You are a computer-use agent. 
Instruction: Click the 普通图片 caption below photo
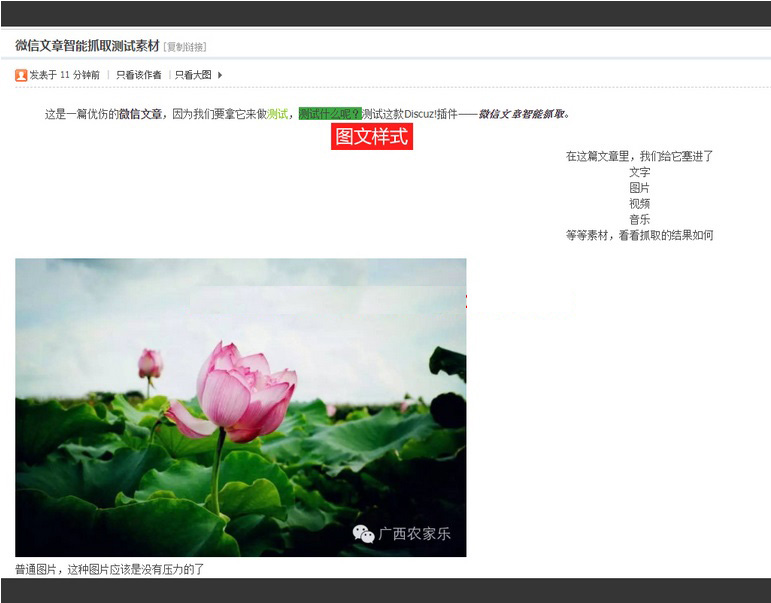[109, 569]
